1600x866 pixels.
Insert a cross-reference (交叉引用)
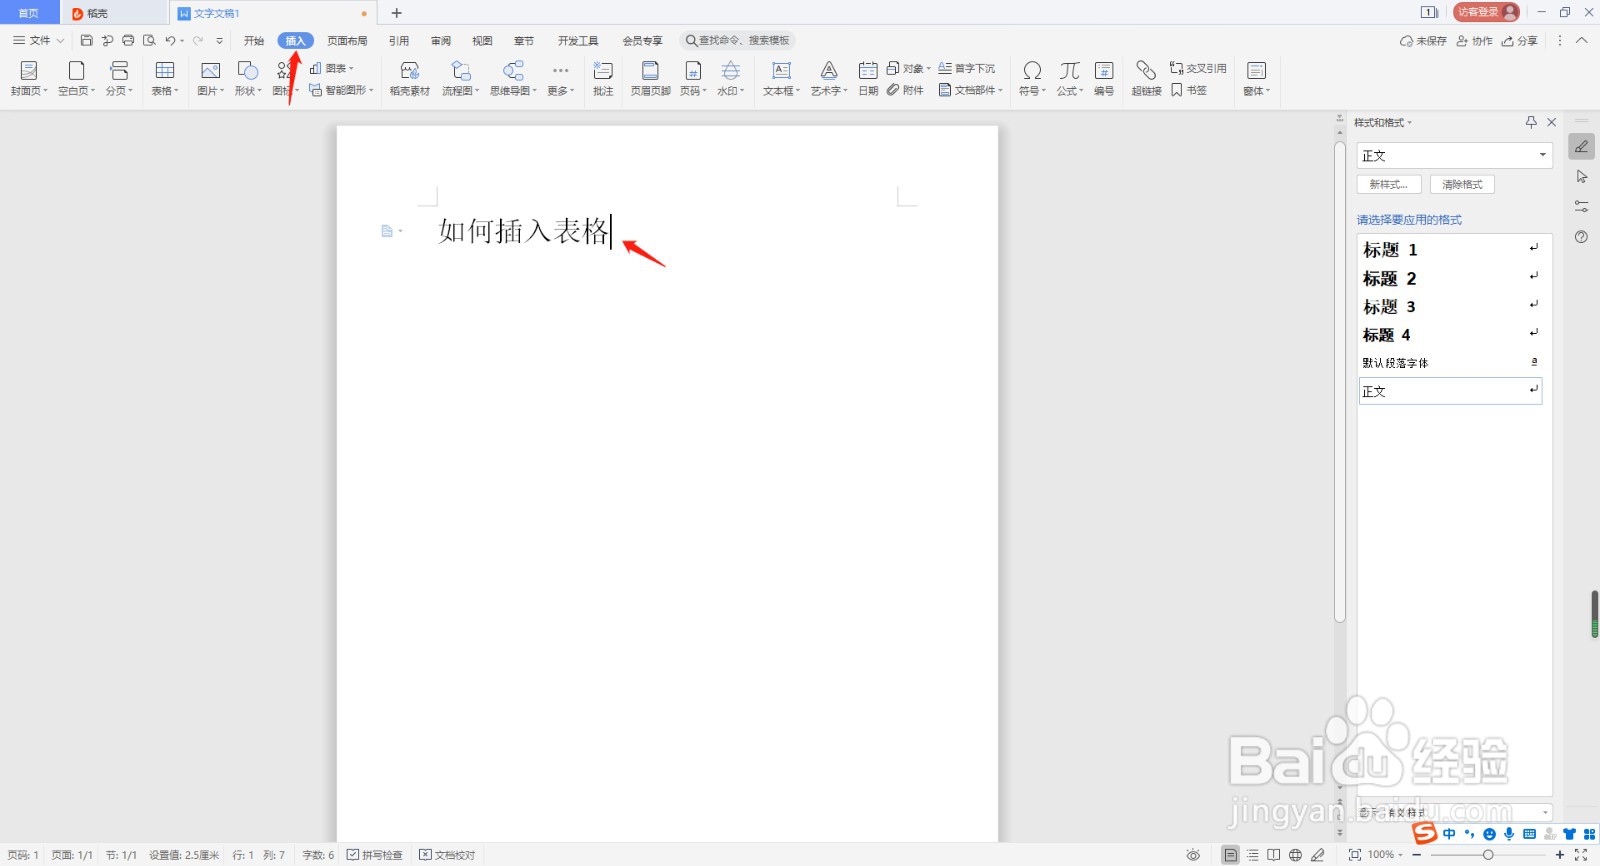click(x=1198, y=68)
